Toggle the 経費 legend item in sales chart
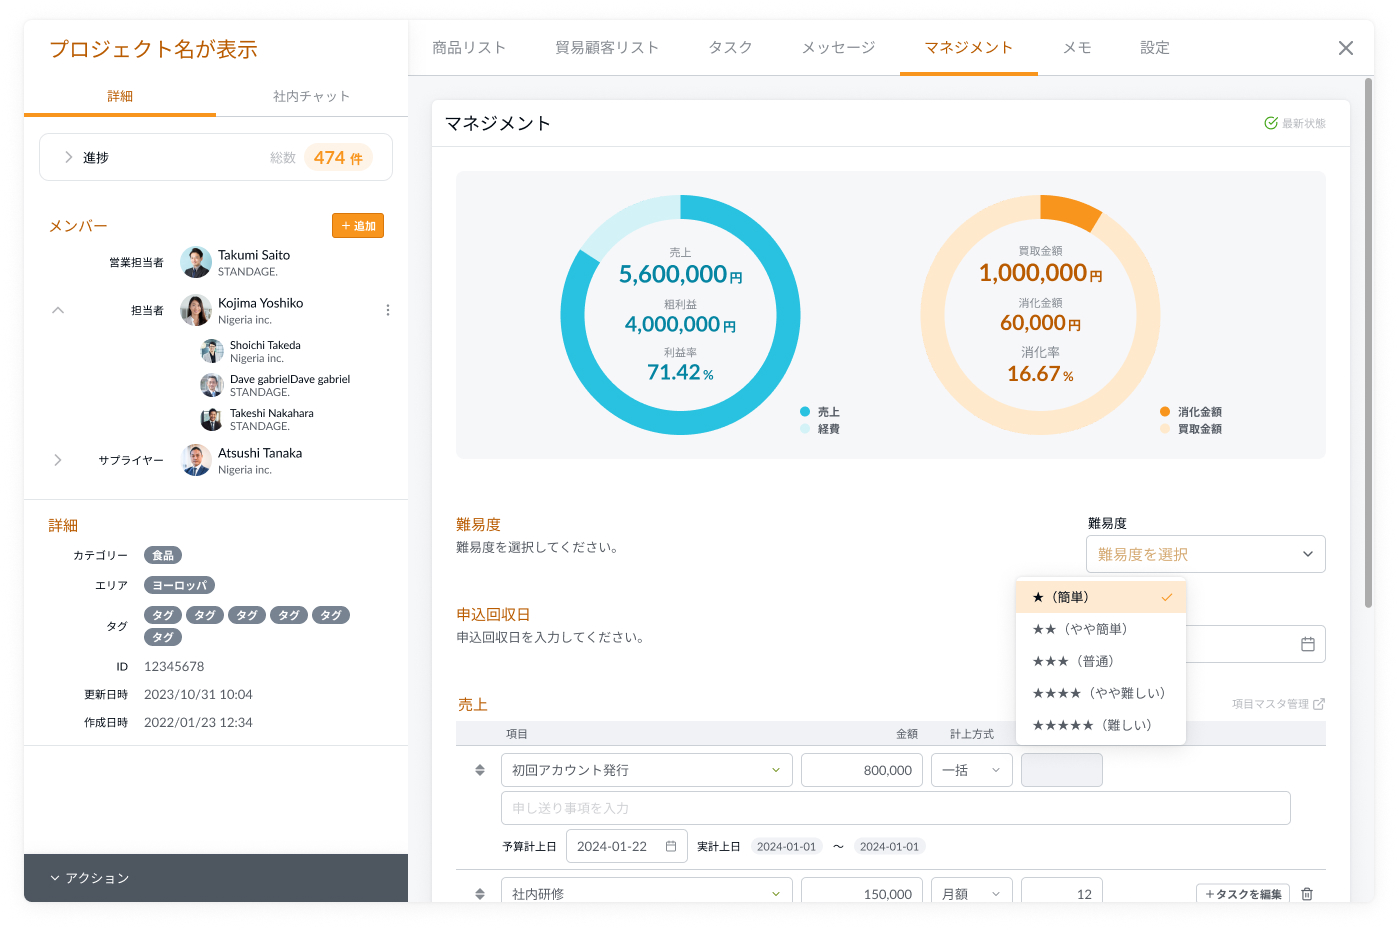 [820, 429]
